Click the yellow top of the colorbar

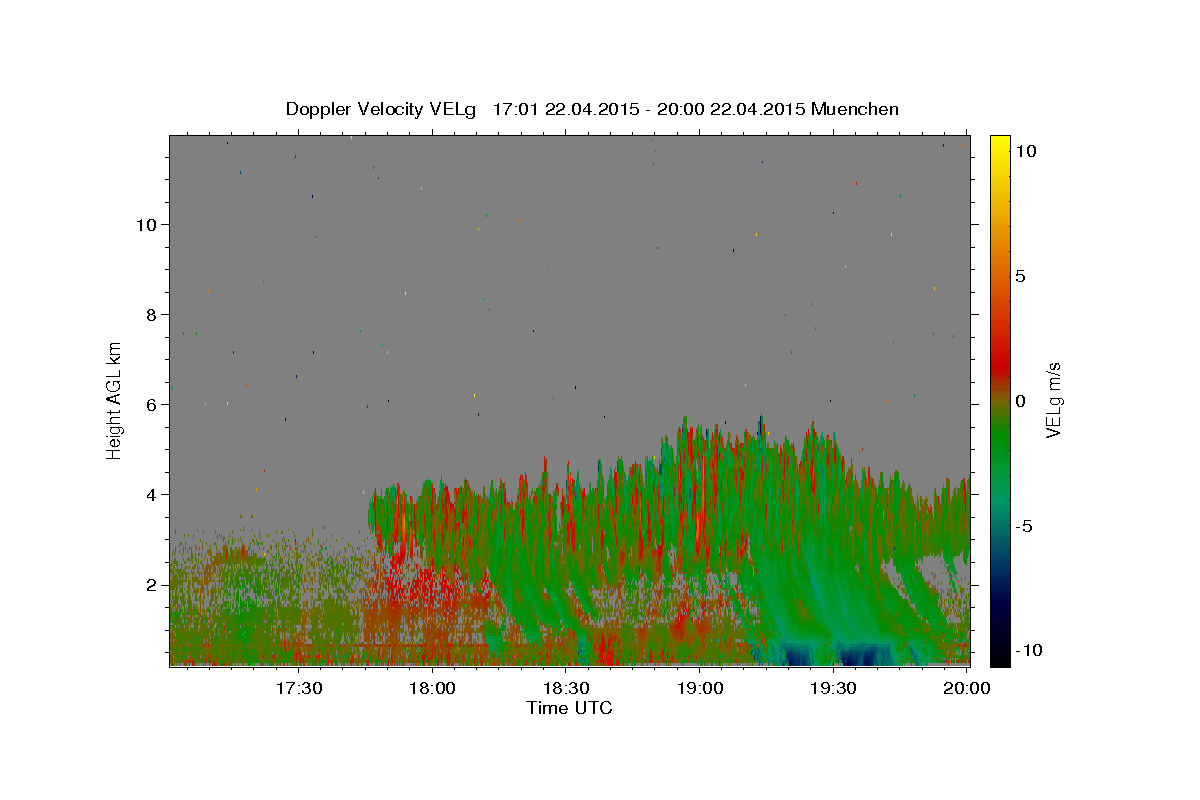[999, 145]
